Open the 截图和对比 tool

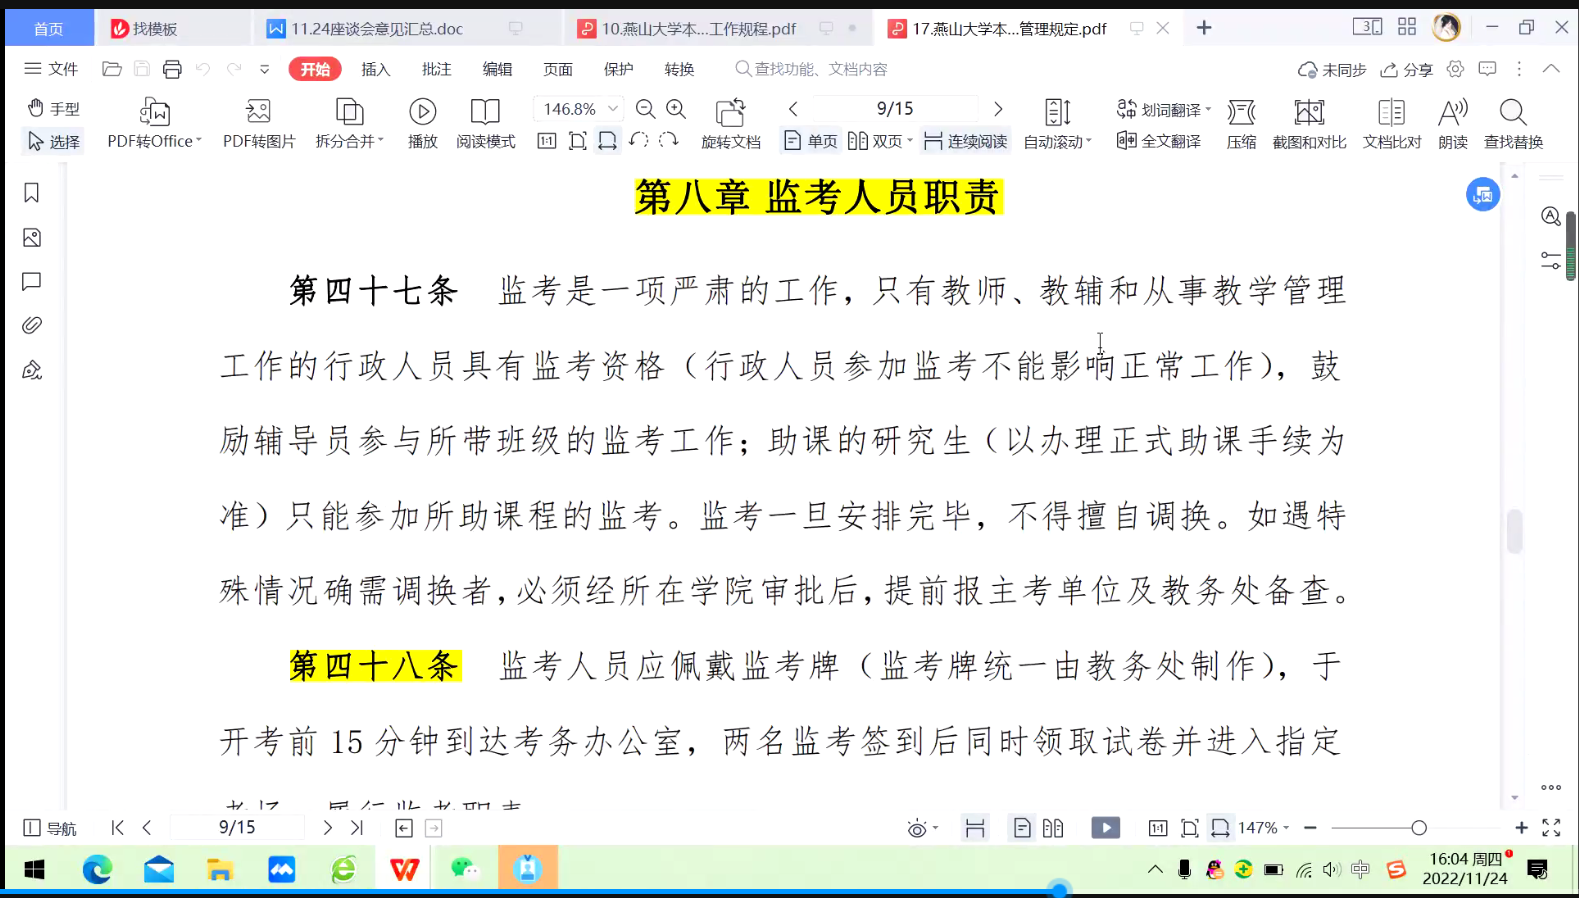click(1308, 112)
